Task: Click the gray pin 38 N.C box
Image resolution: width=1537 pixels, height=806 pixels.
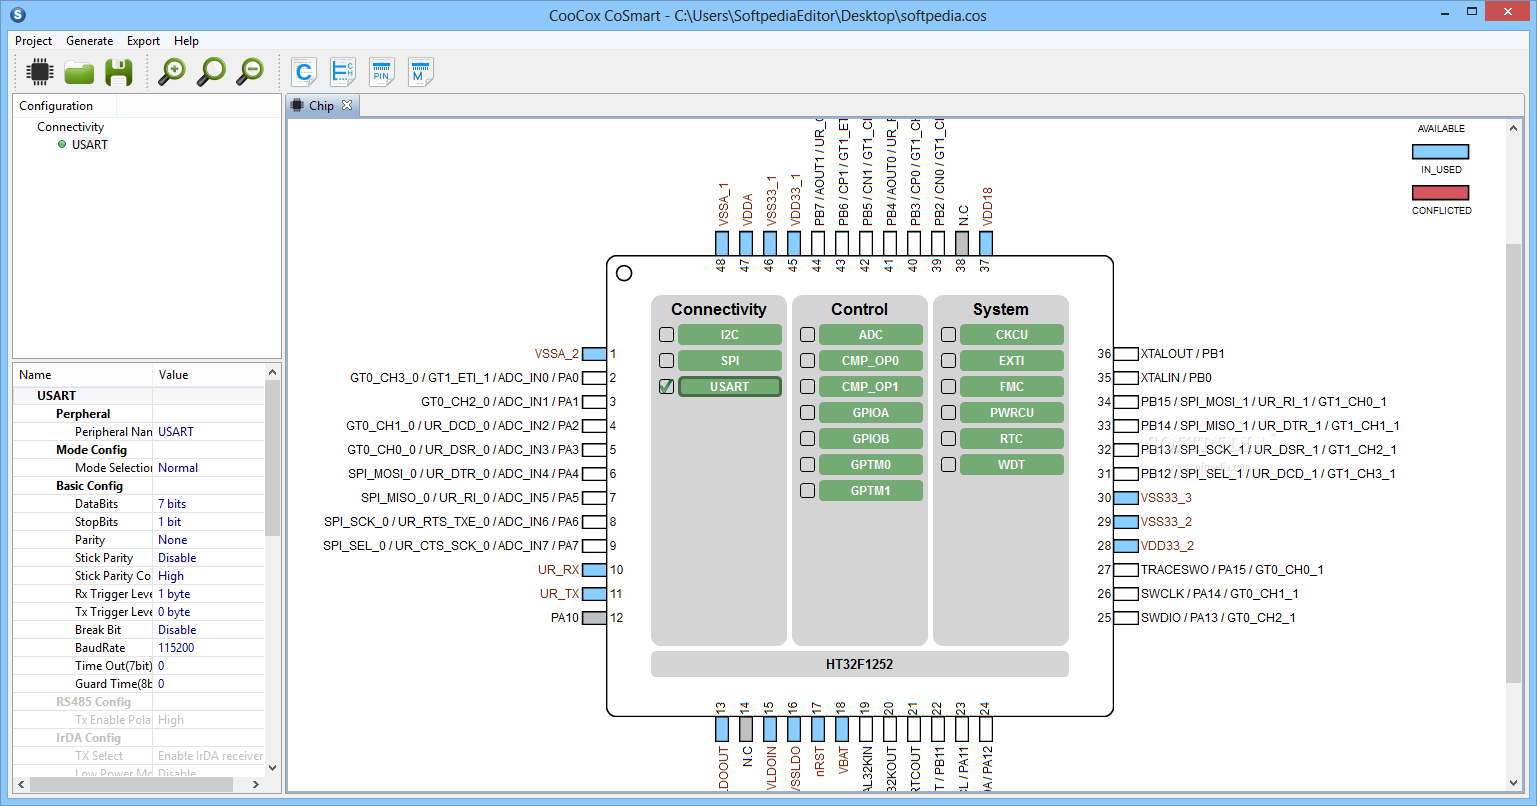Action: coord(962,243)
